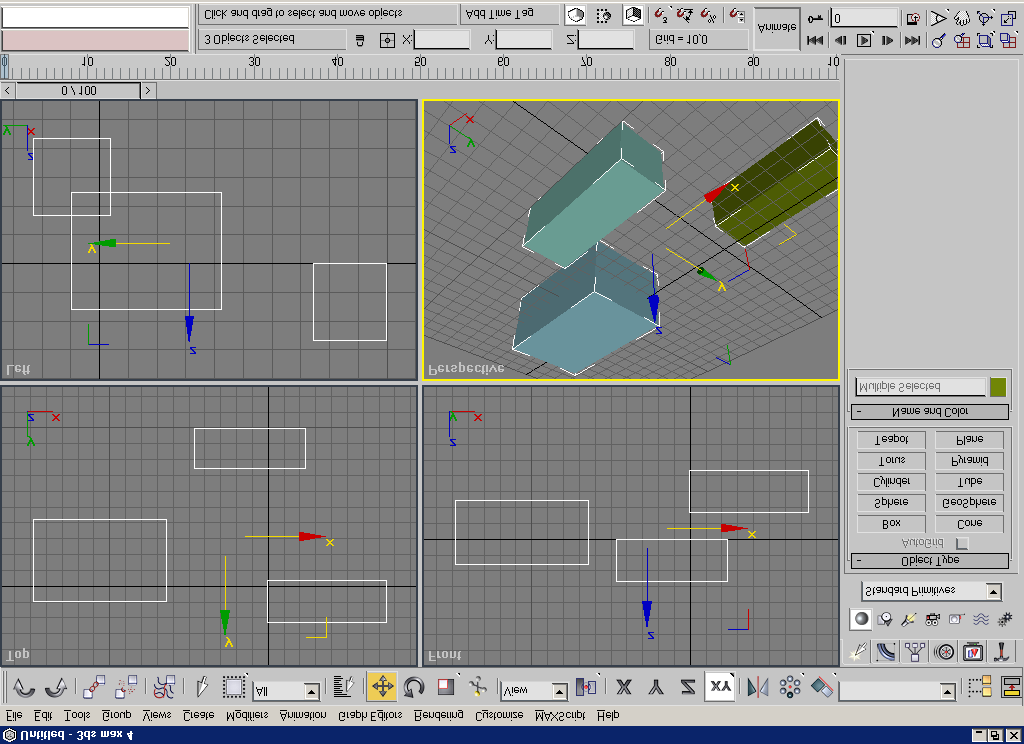Open Time Configuration icon beside frame field
Screen dimensions: 1024x744
914,18
